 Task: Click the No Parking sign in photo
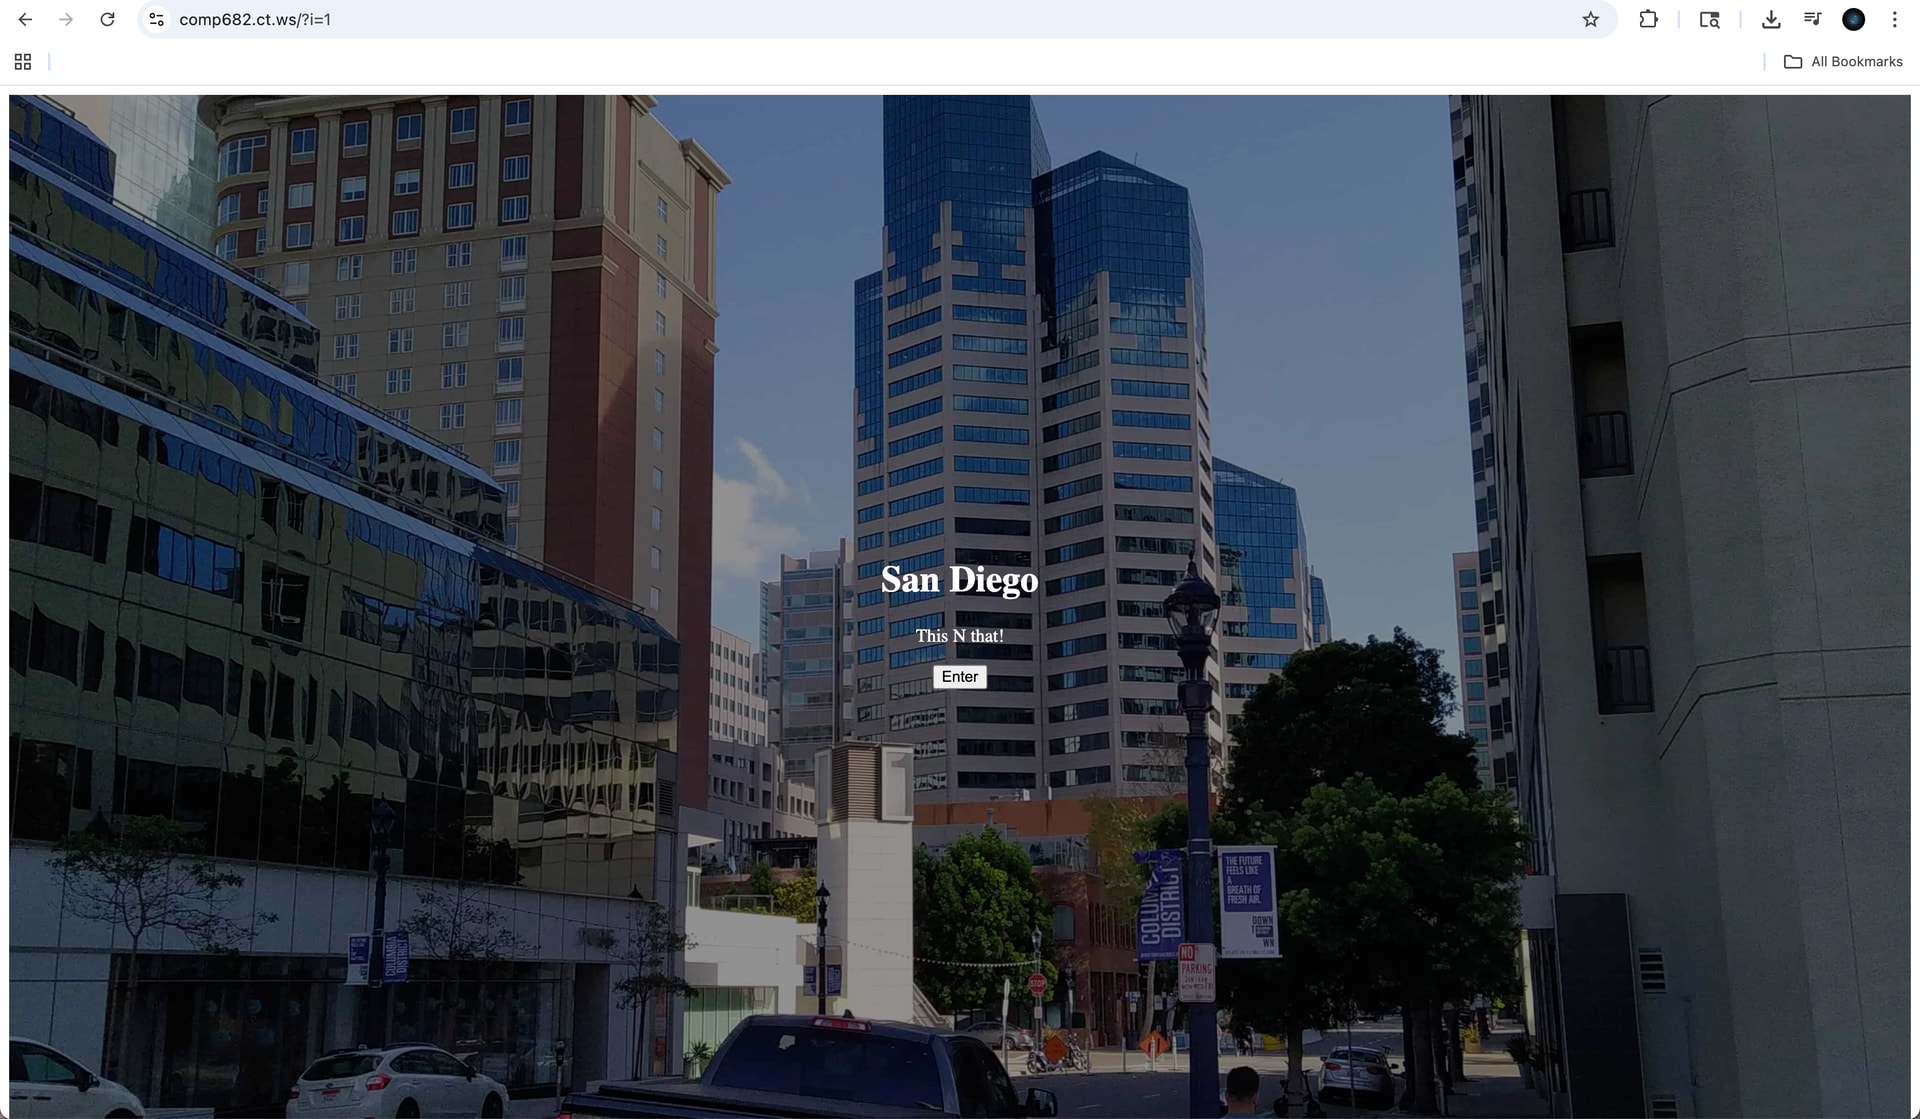[1196, 971]
